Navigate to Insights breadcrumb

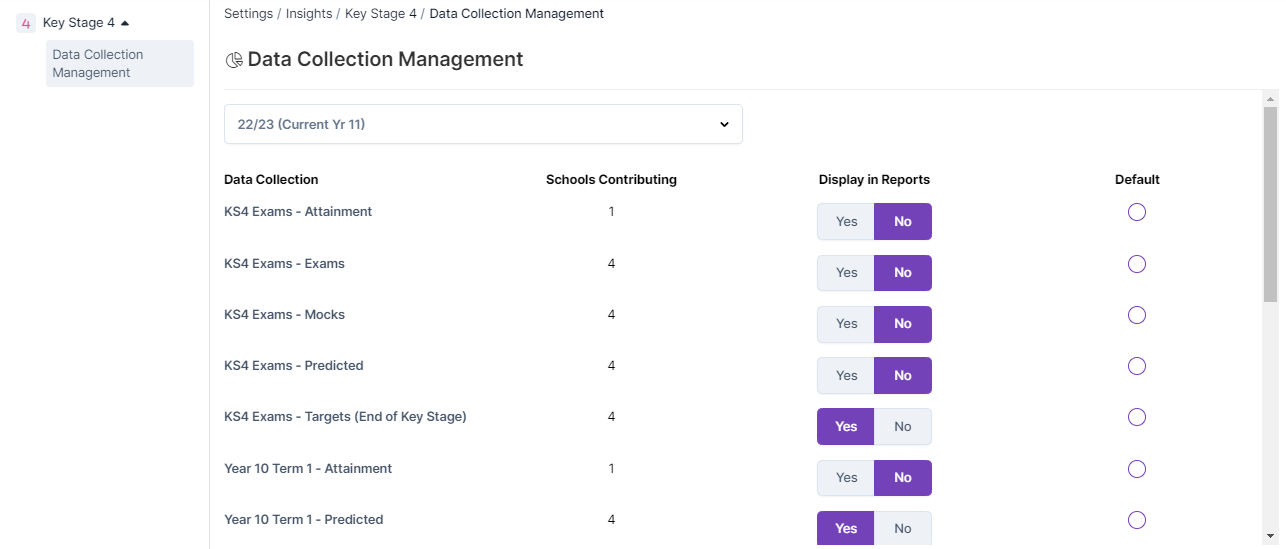(308, 14)
